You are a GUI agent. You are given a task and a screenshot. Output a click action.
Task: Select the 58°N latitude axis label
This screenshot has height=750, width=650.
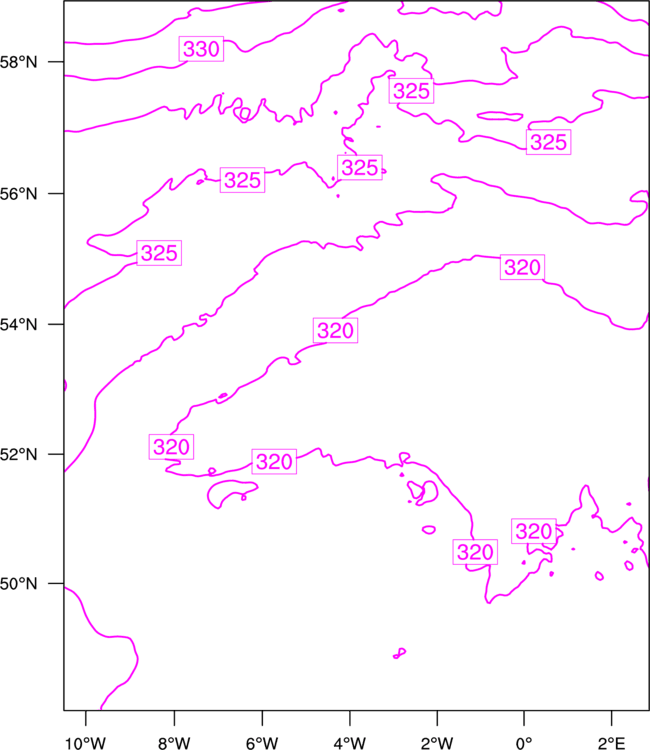click(x=18, y=62)
